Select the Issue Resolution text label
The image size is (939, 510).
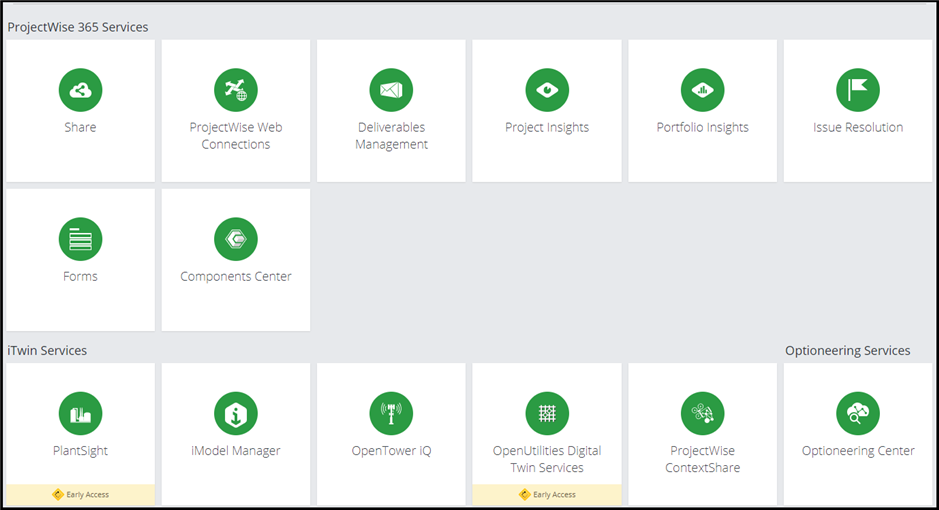click(x=858, y=128)
